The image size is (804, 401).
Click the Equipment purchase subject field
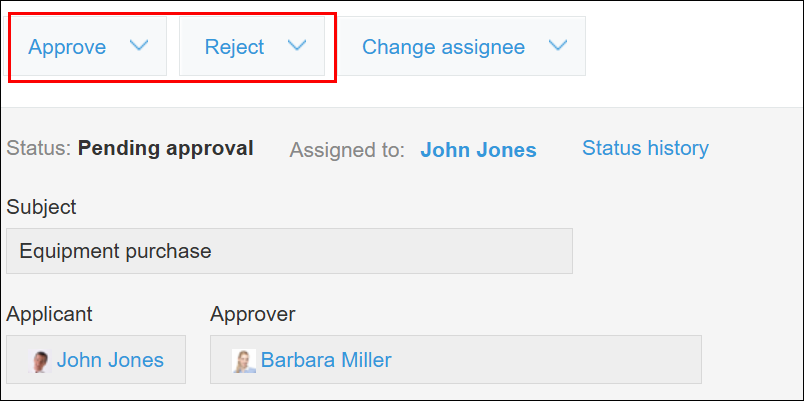tap(289, 251)
